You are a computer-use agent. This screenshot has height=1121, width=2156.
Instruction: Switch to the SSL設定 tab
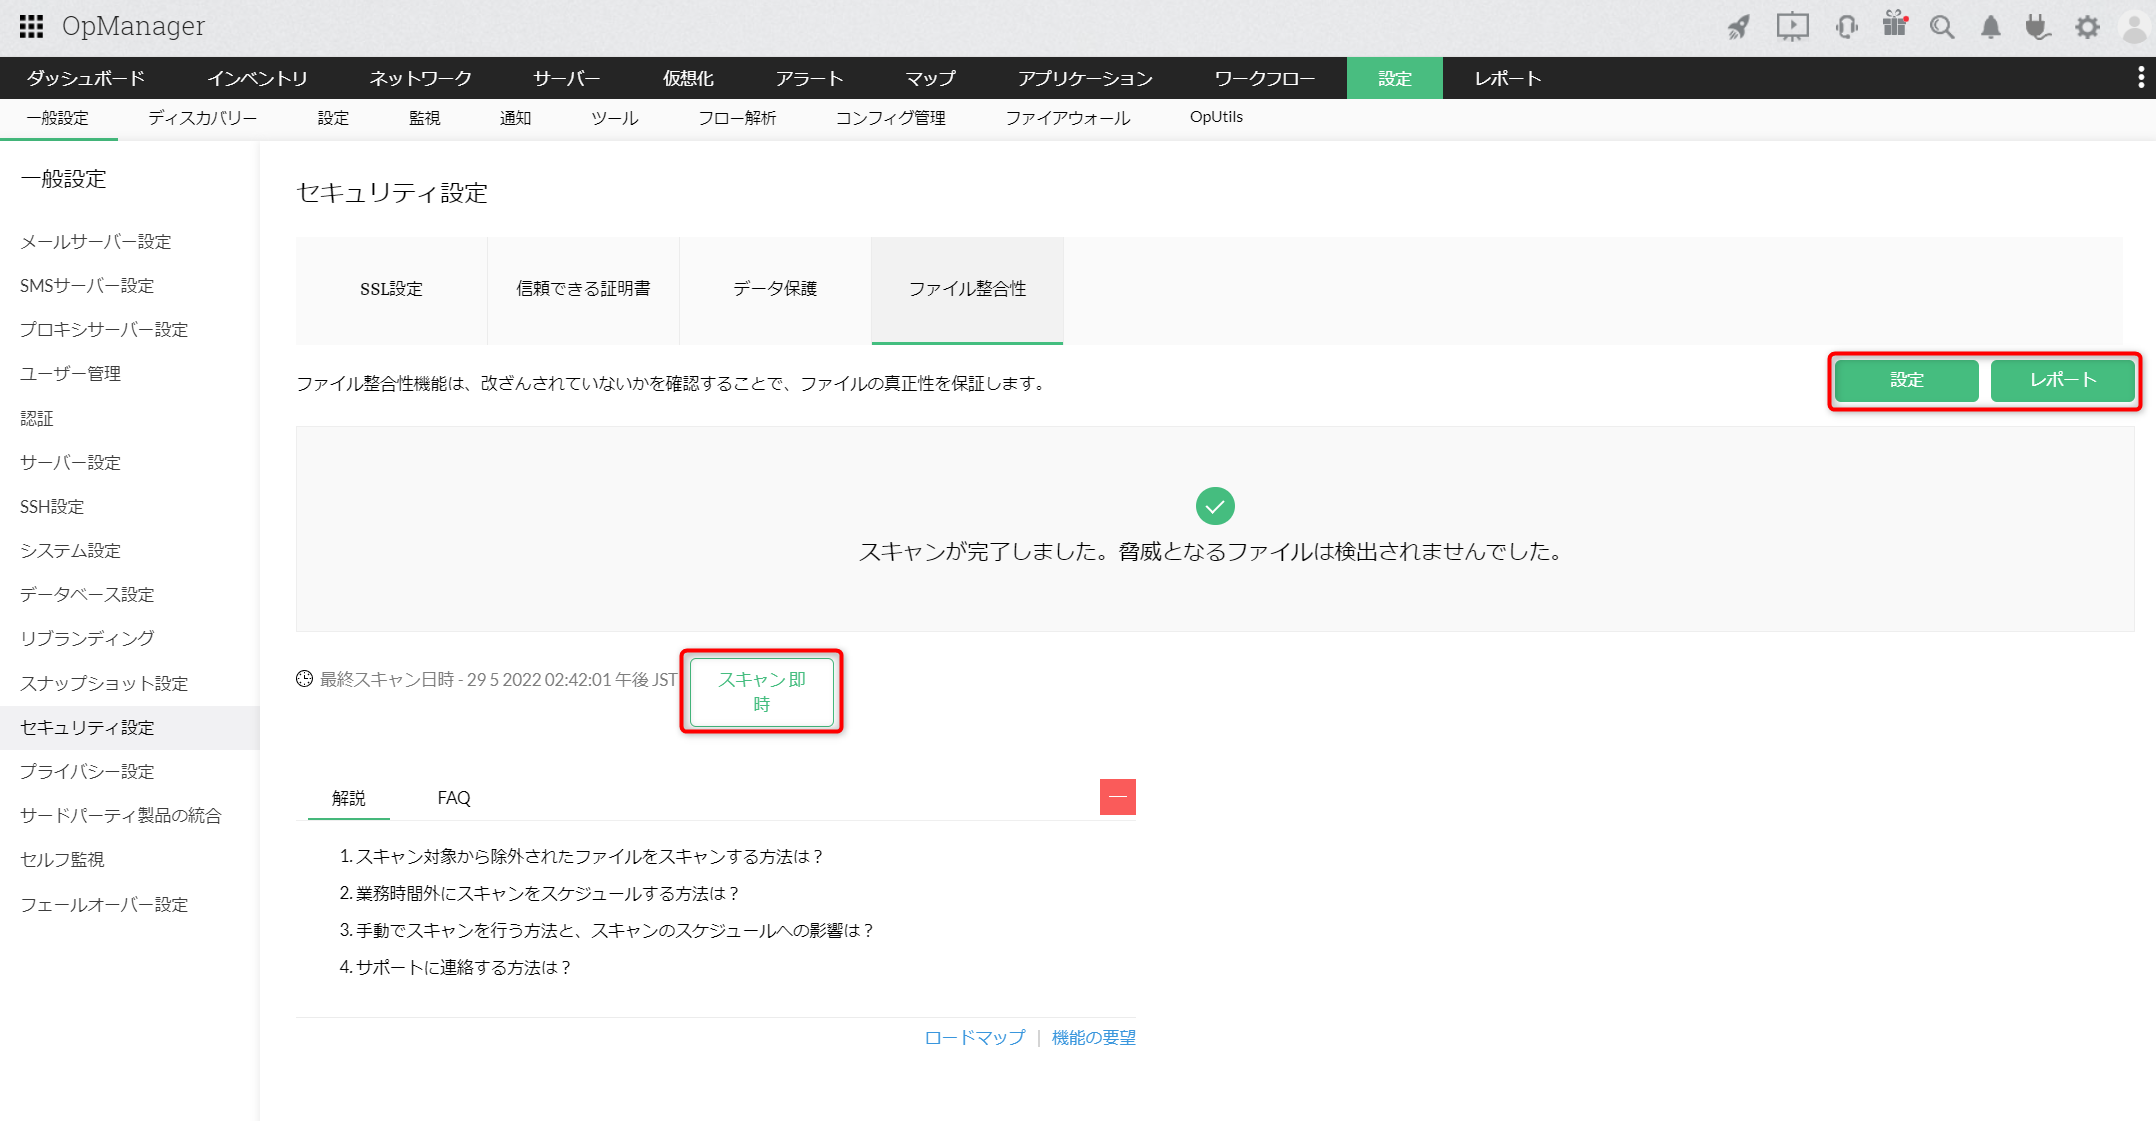click(x=391, y=289)
